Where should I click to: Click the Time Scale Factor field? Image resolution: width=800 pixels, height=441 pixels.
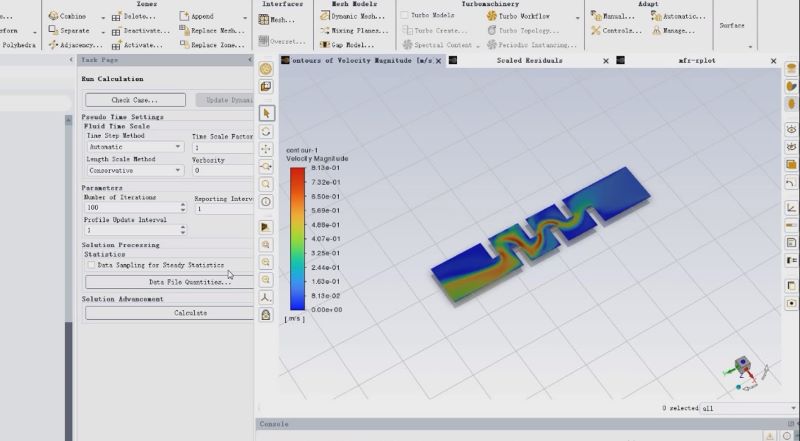pos(222,148)
